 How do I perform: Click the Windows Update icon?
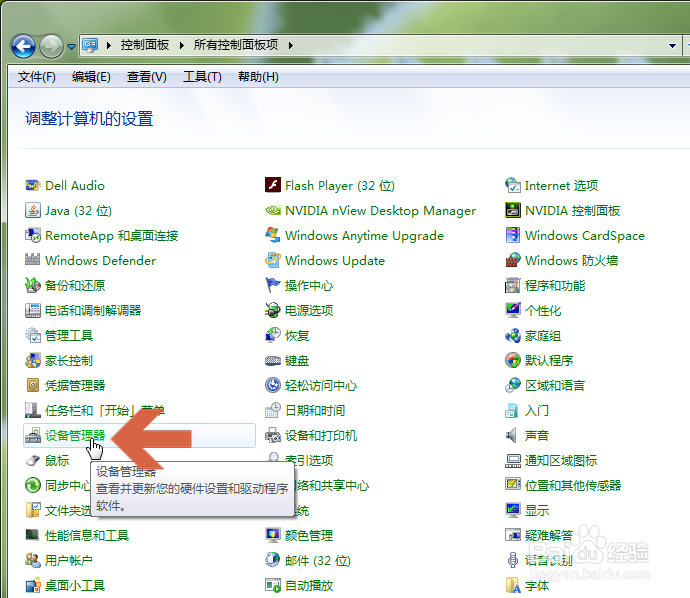pyautogui.click(x=273, y=260)
